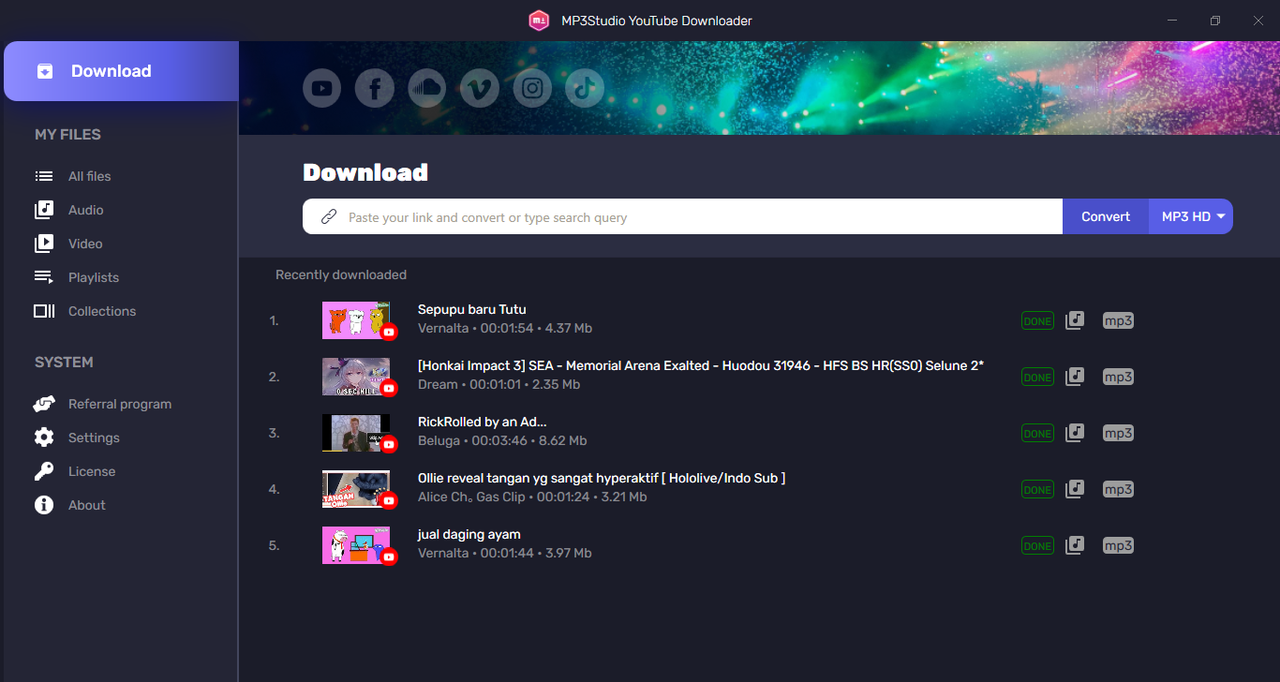Screen dimensions: 1280x682
Task: Click the YouTube platform icon in banner
Action: pyautogui.click(x=322, y=89)
